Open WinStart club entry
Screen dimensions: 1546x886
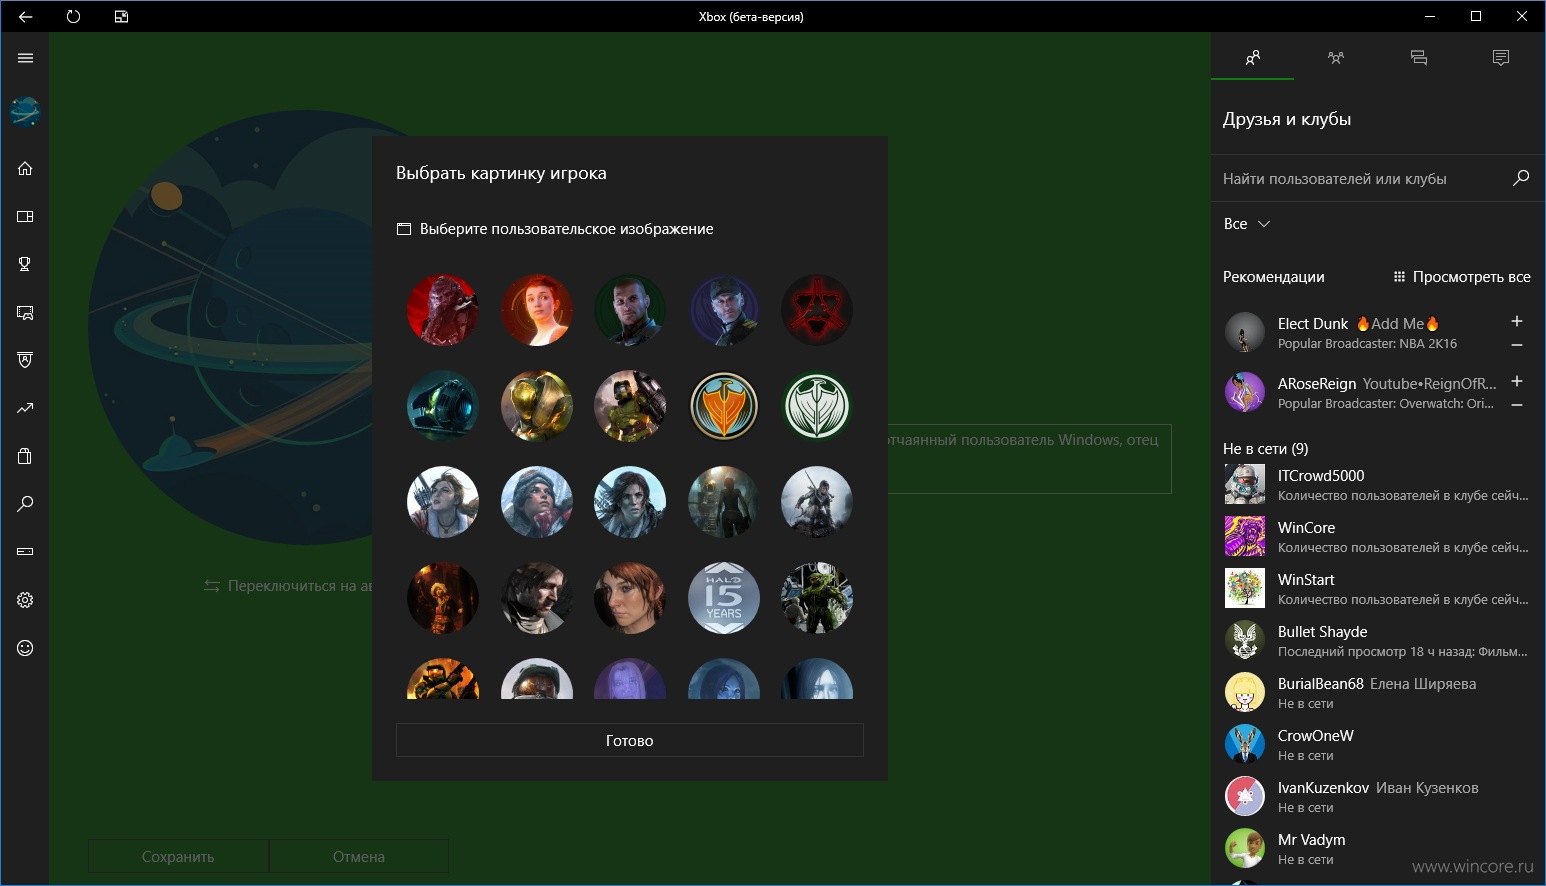coord(1377,589)
